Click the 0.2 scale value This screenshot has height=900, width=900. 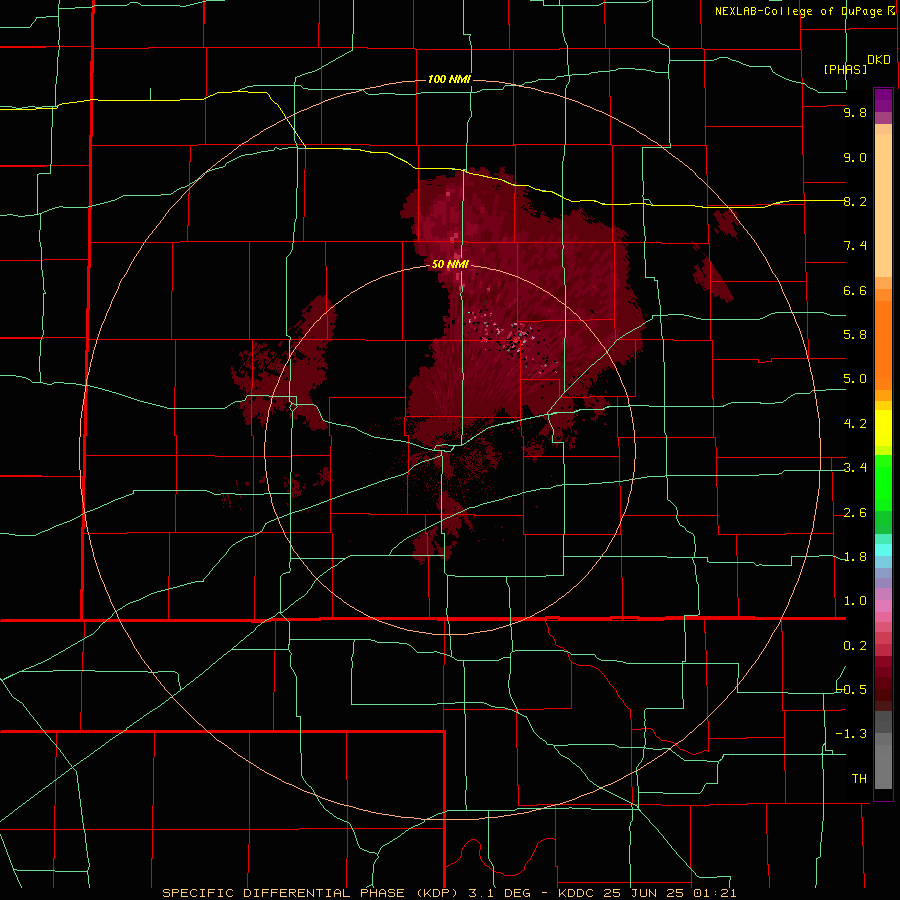pyautogui.click(x=855, y=646)
